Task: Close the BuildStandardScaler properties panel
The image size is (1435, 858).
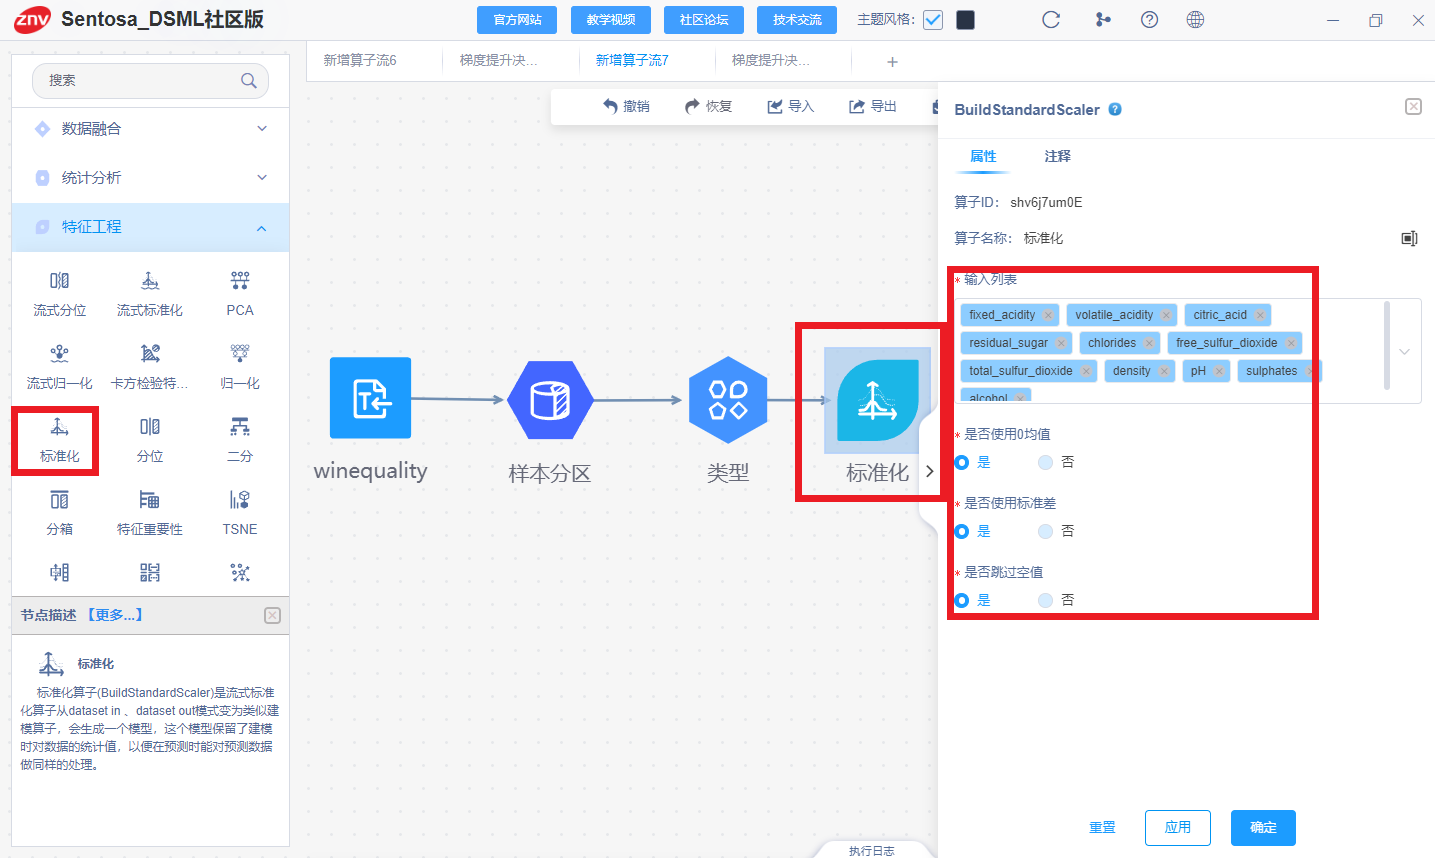Action: click(1413, 106)
